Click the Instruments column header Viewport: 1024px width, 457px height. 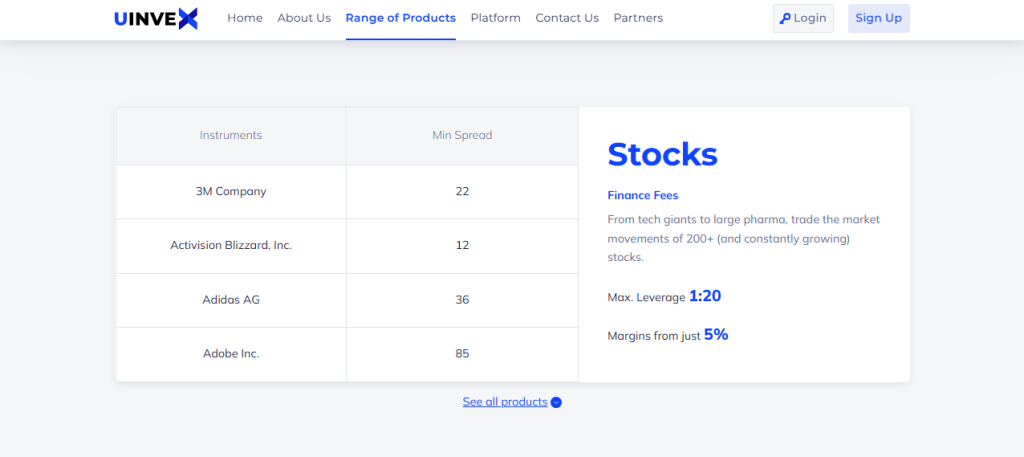[231, 136]
